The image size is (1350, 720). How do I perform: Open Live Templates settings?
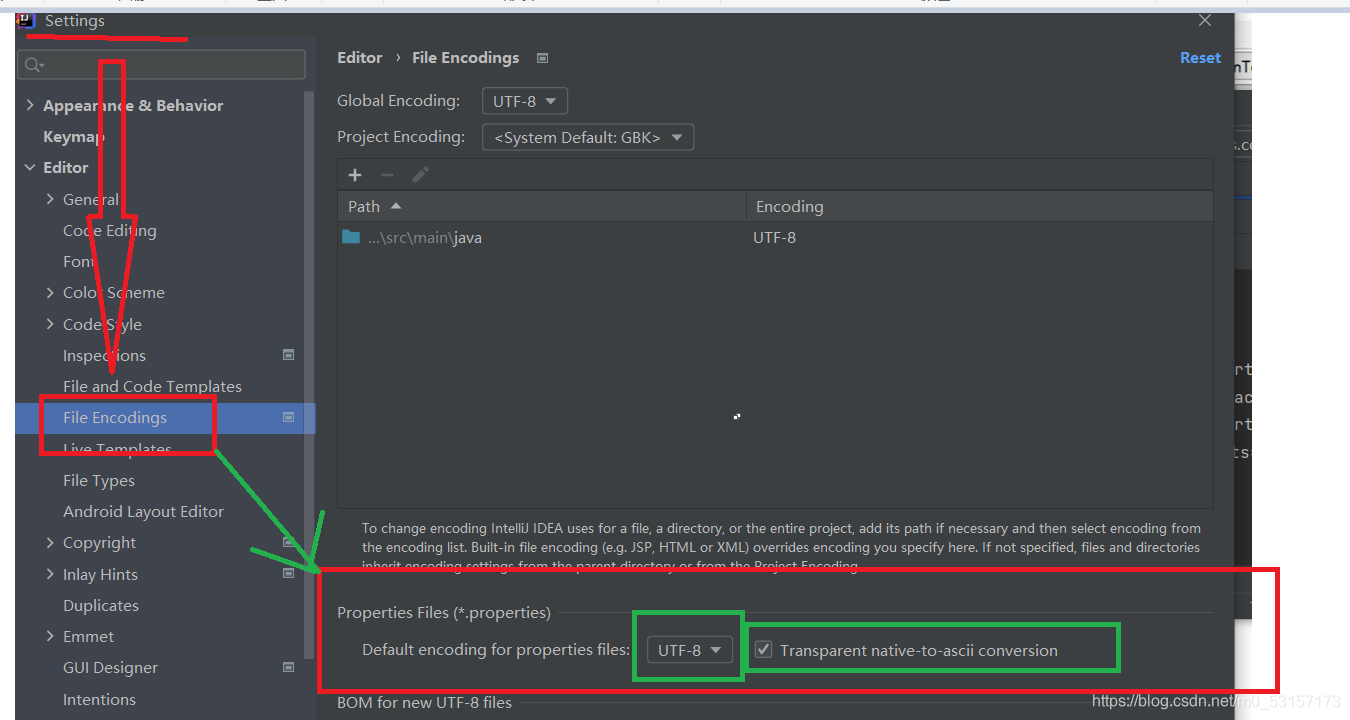tap(117, 449)
